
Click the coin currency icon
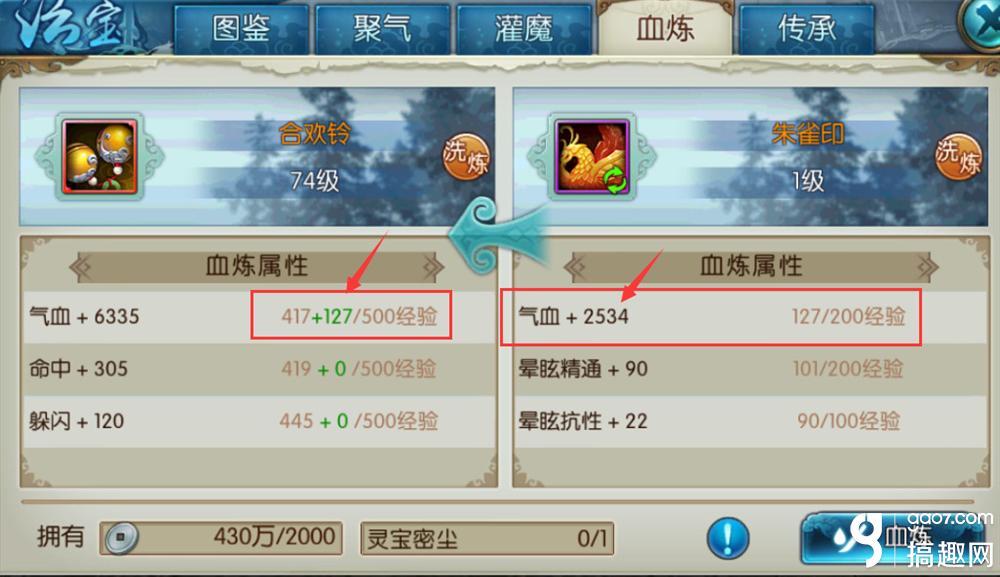pos(121,538)
